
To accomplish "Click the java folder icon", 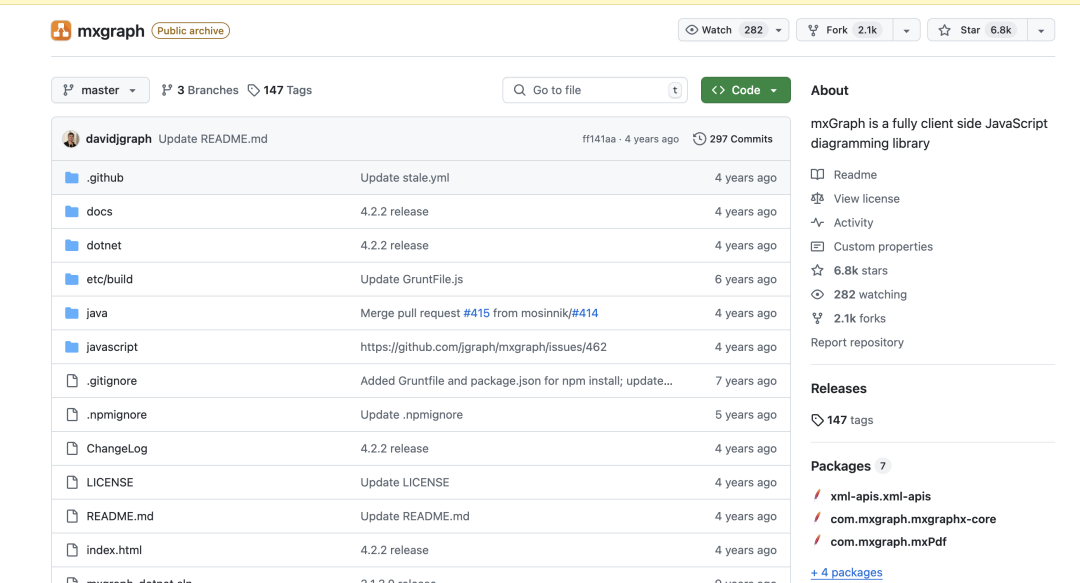I will pyautogui.click(x=72, y=313).
